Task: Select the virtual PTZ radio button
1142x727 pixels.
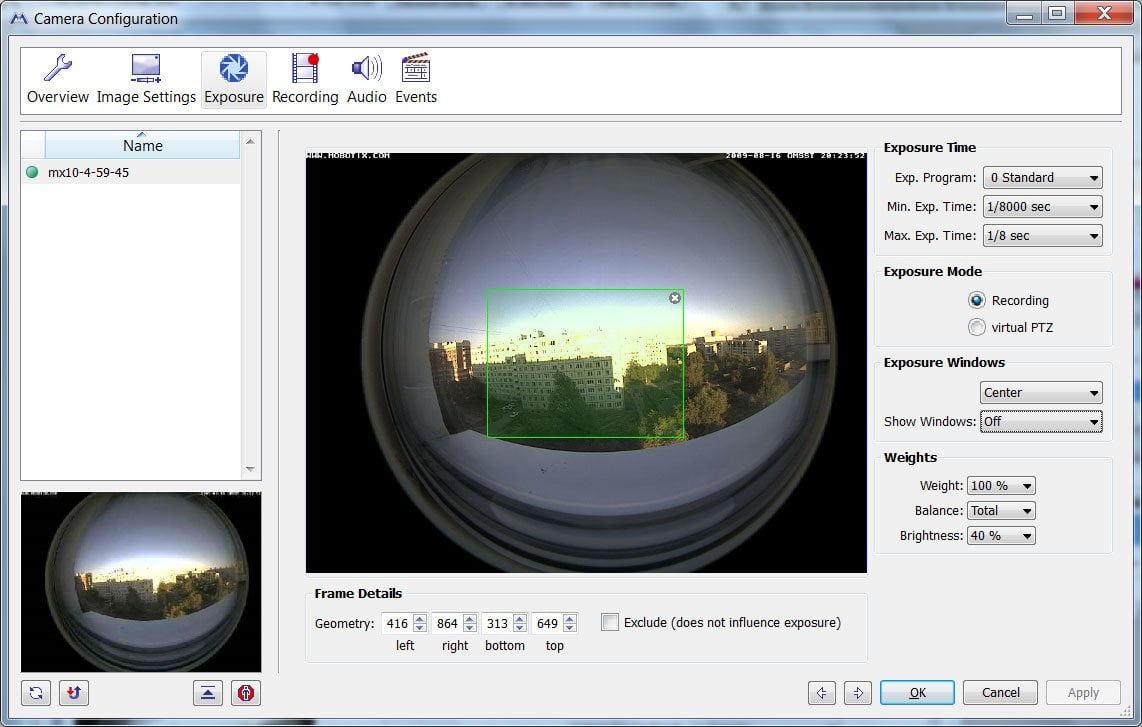Action: [x=977, y=327]
